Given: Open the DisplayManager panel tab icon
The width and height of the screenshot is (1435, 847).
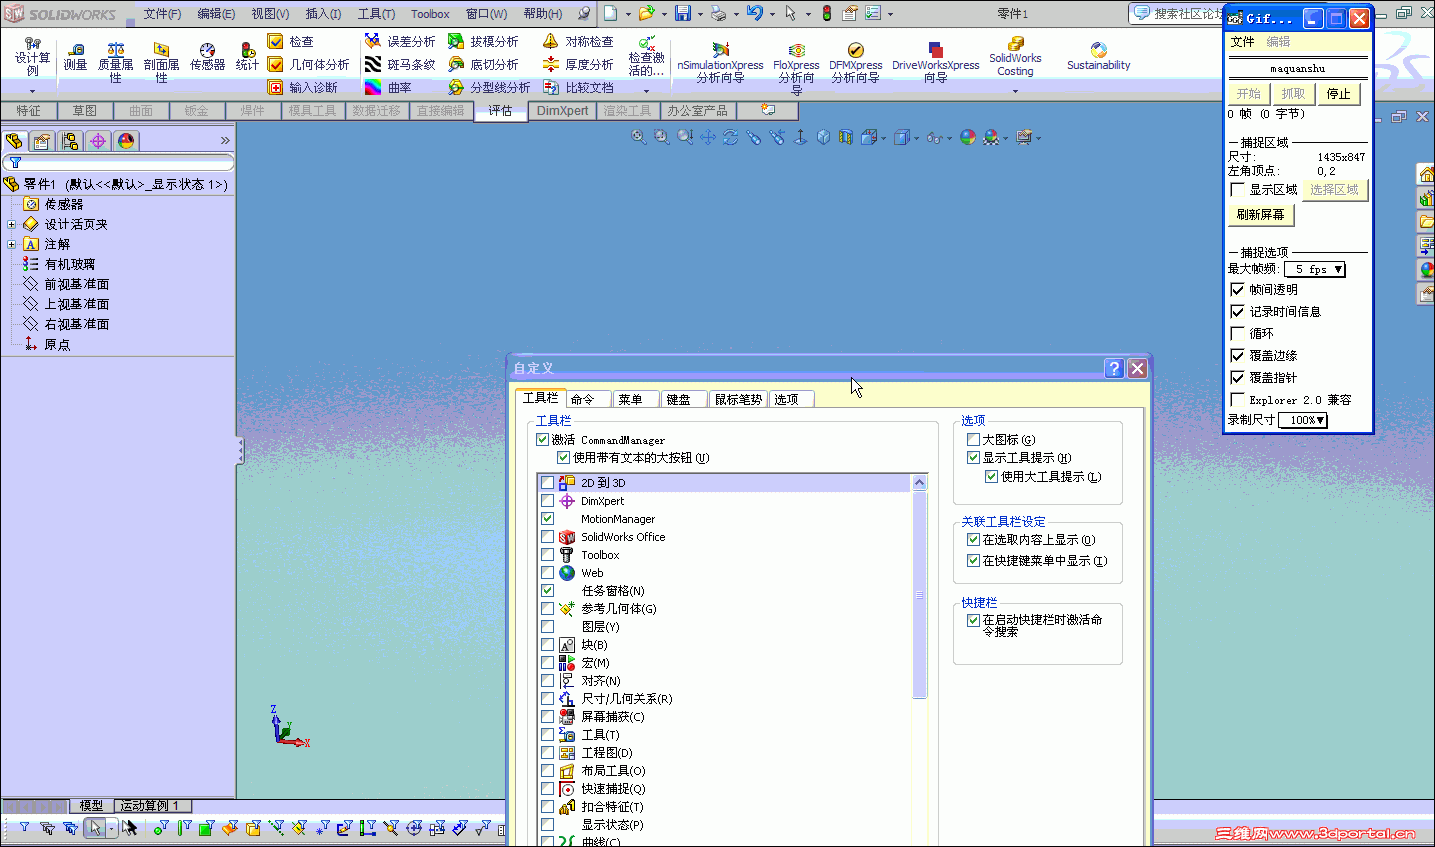Looking at the screenshot, I should point(126,141).
